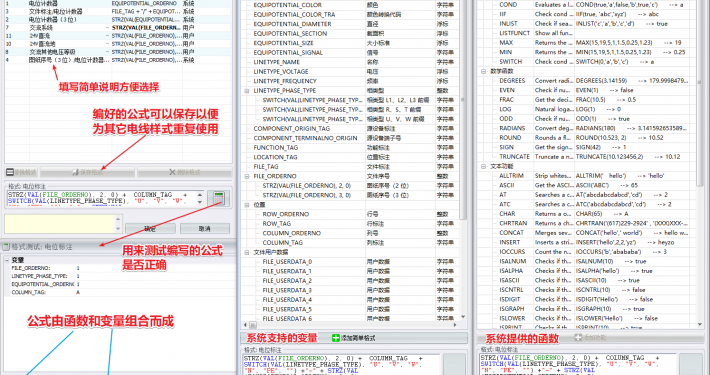
Task: Select the LINETYPE_FREQUENCY variable row
Action: point(350,81)
